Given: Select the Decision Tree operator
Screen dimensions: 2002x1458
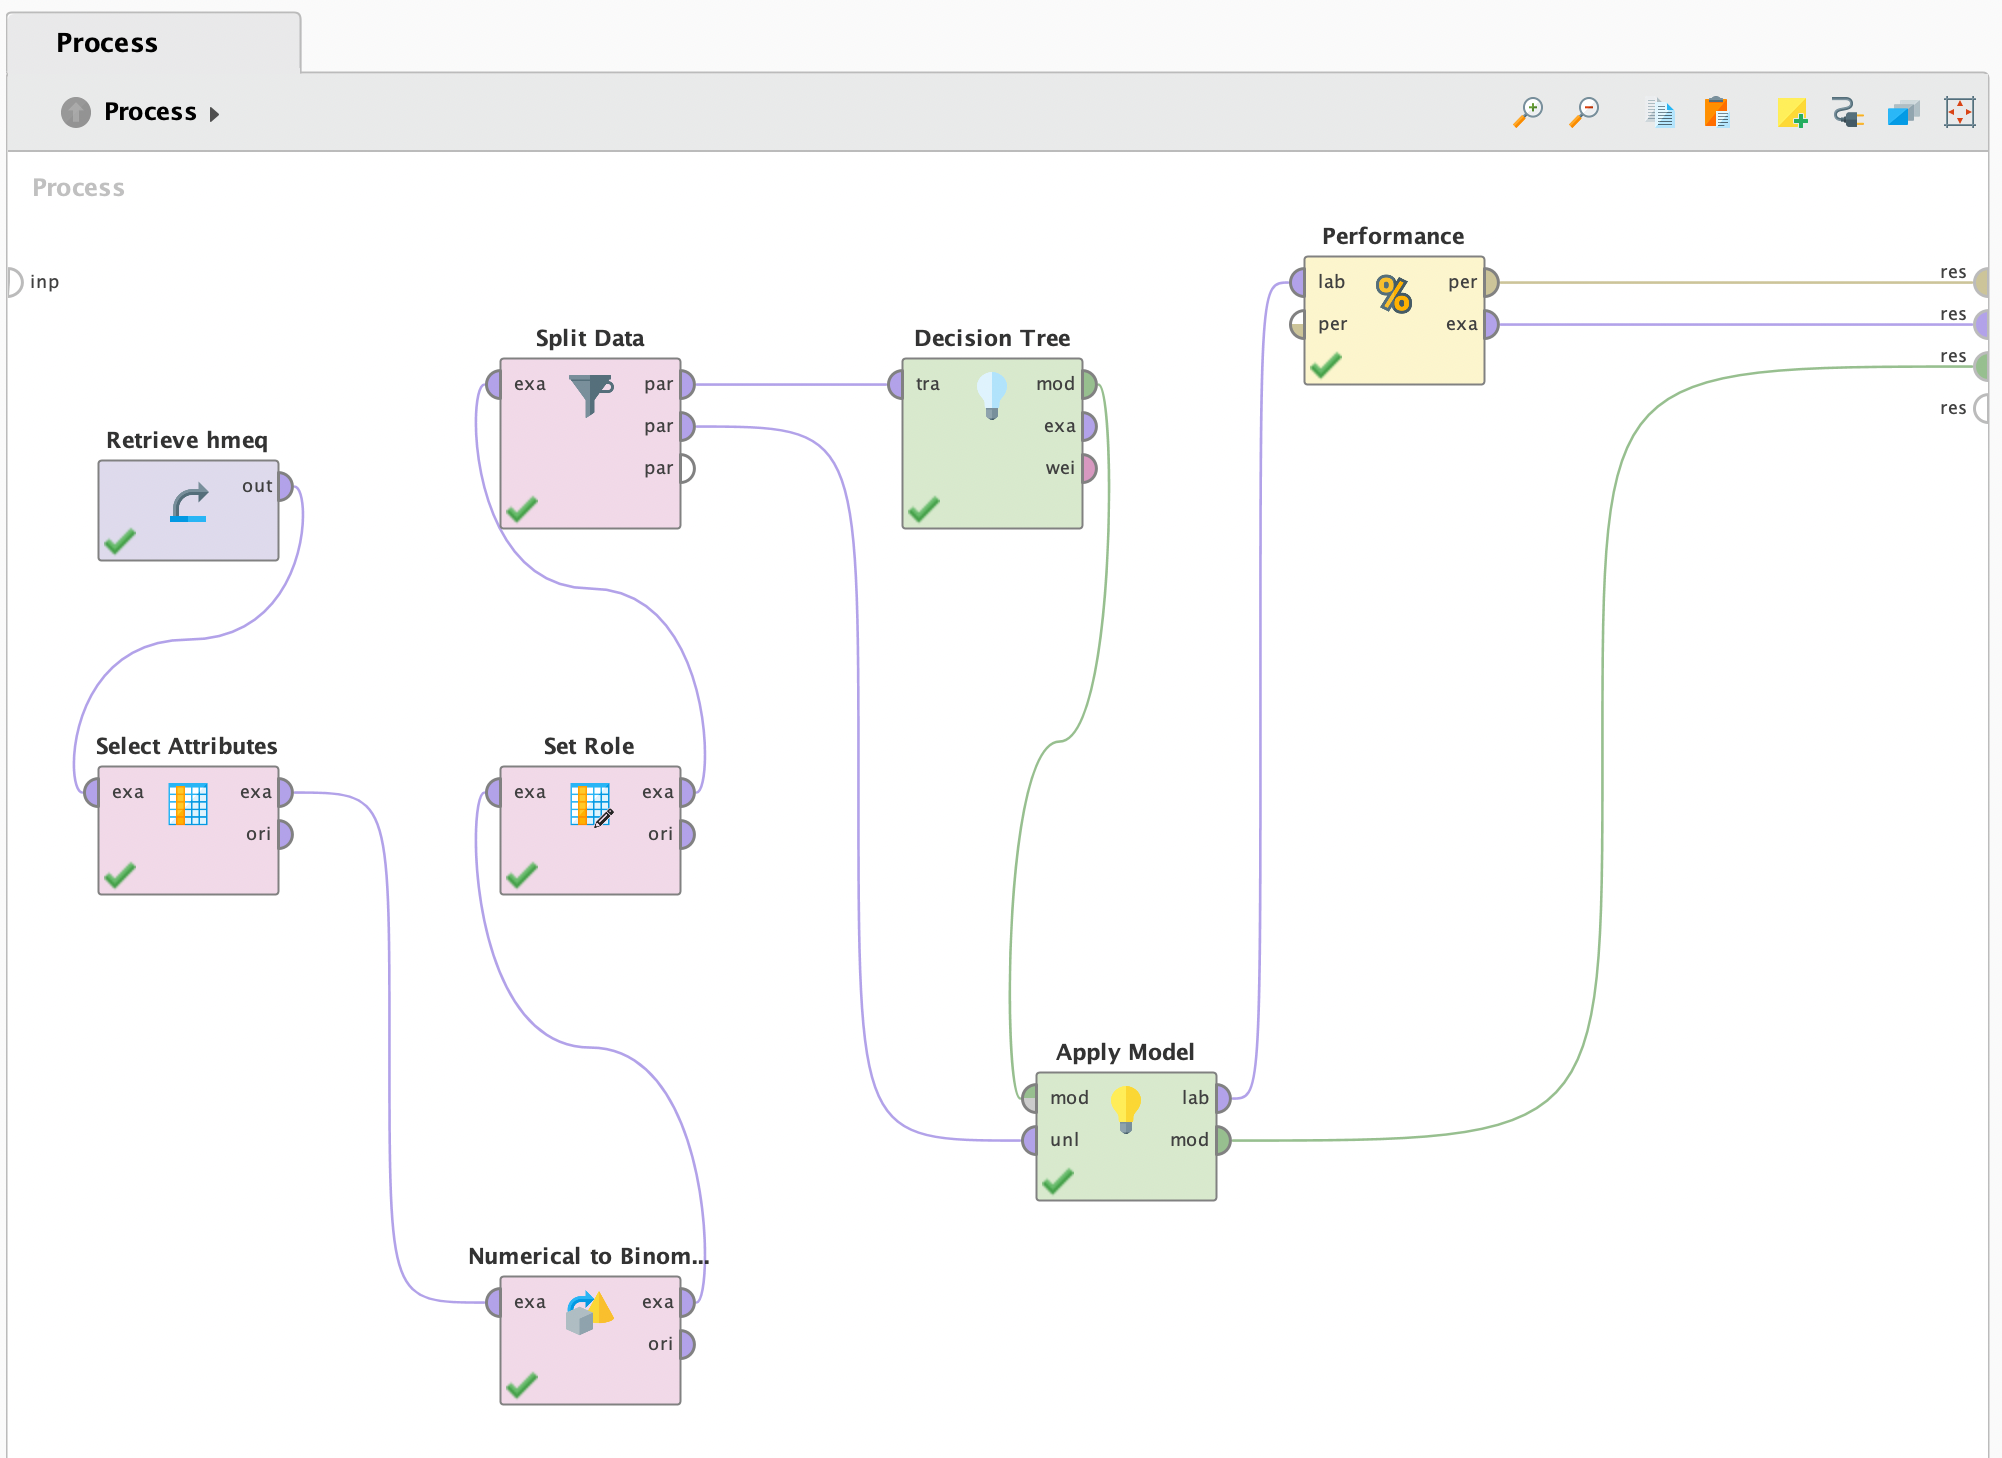Looking at the screenshot, I should coord(992,443).
